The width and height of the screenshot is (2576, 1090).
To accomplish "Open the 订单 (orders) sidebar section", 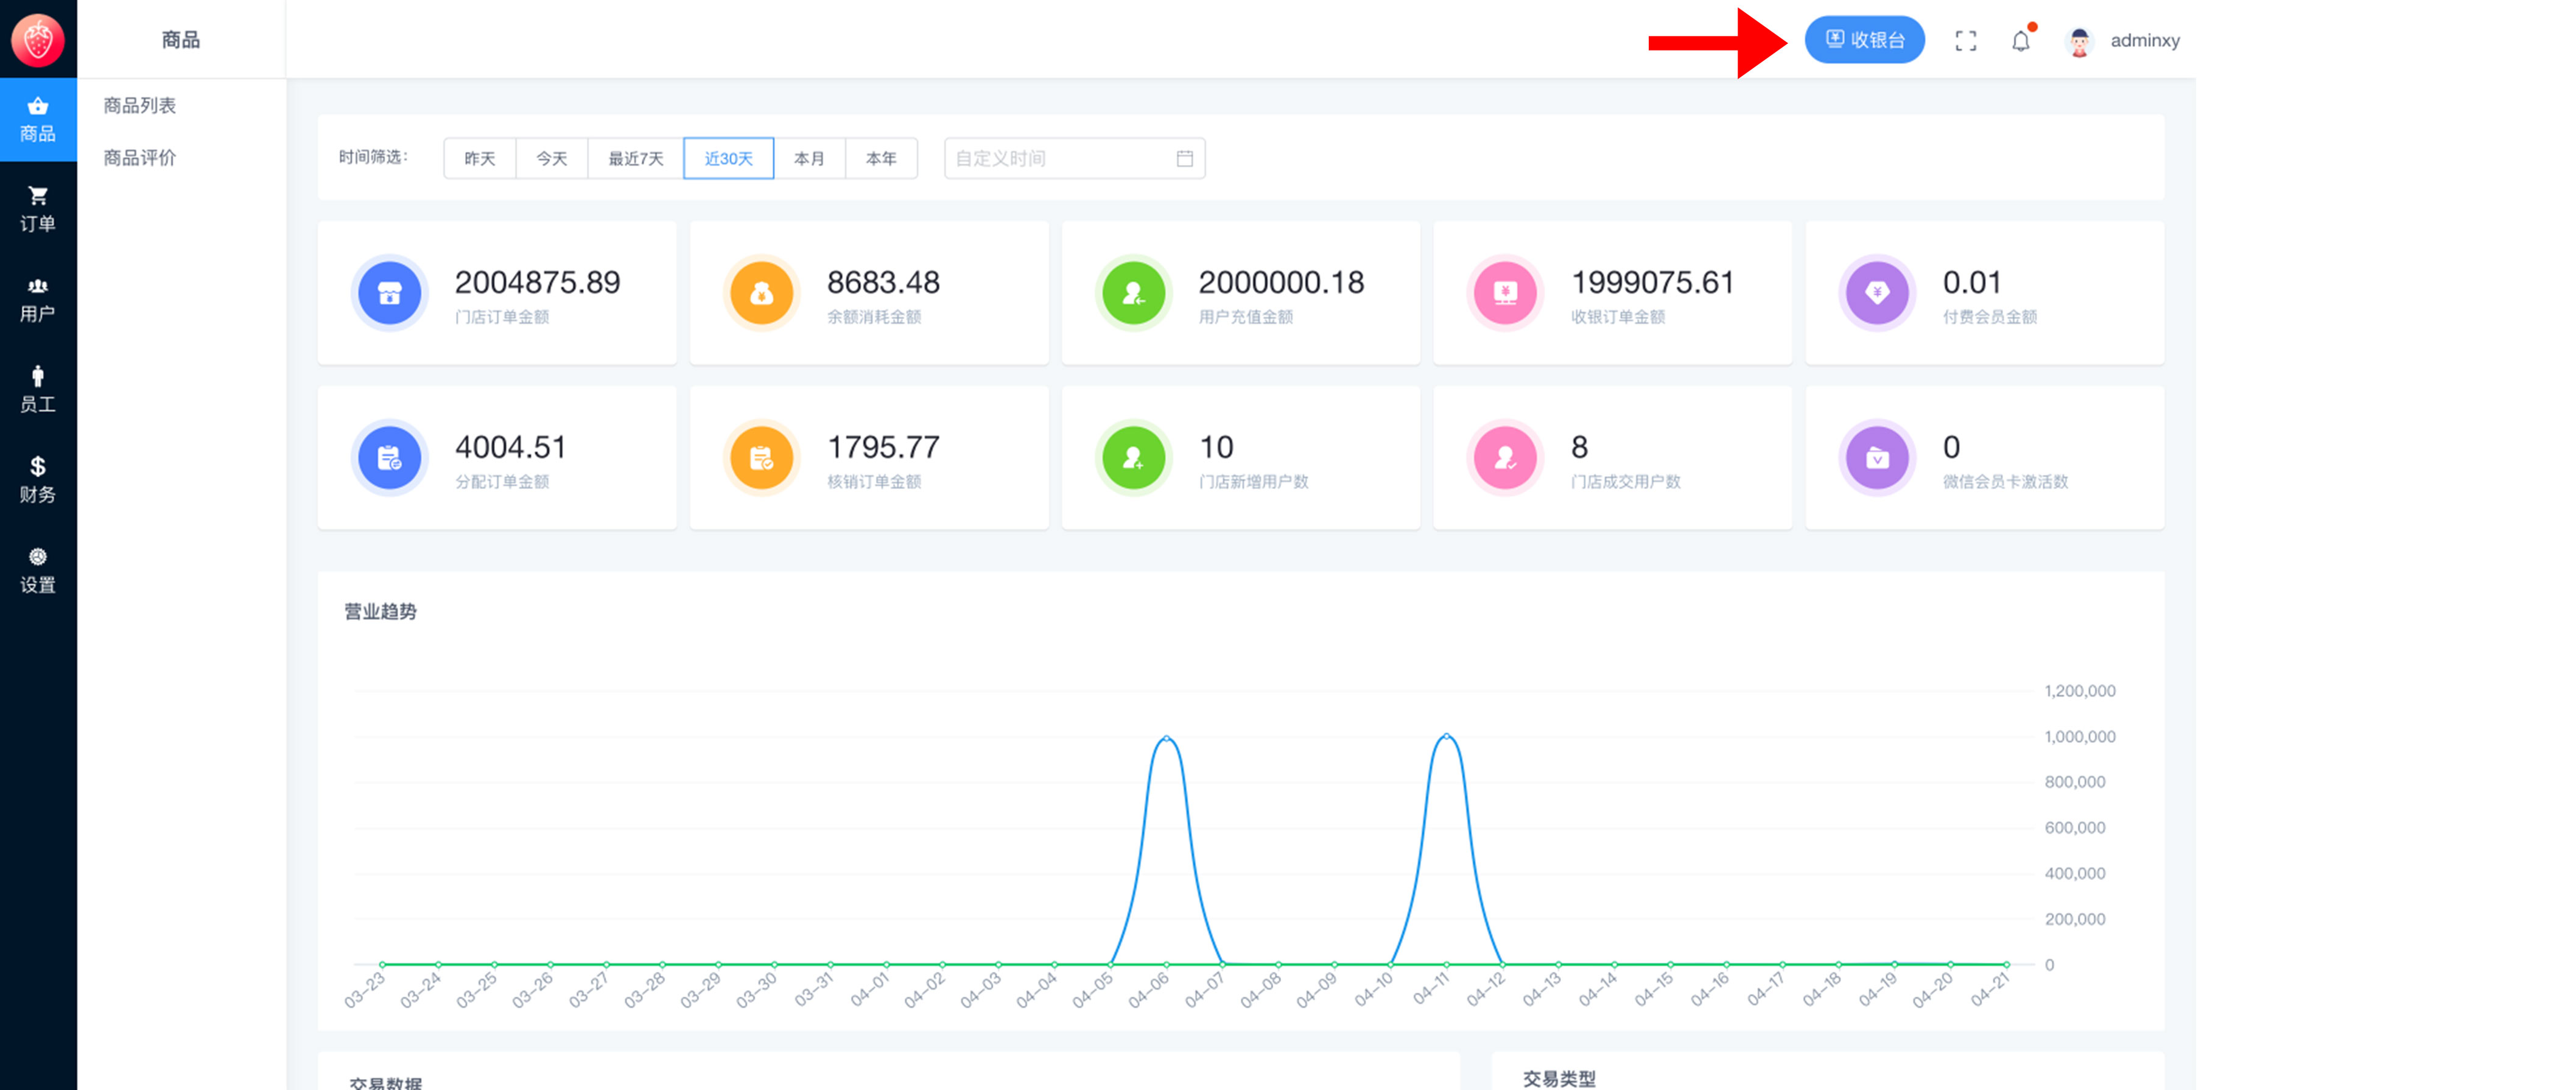I will point(38,209).
